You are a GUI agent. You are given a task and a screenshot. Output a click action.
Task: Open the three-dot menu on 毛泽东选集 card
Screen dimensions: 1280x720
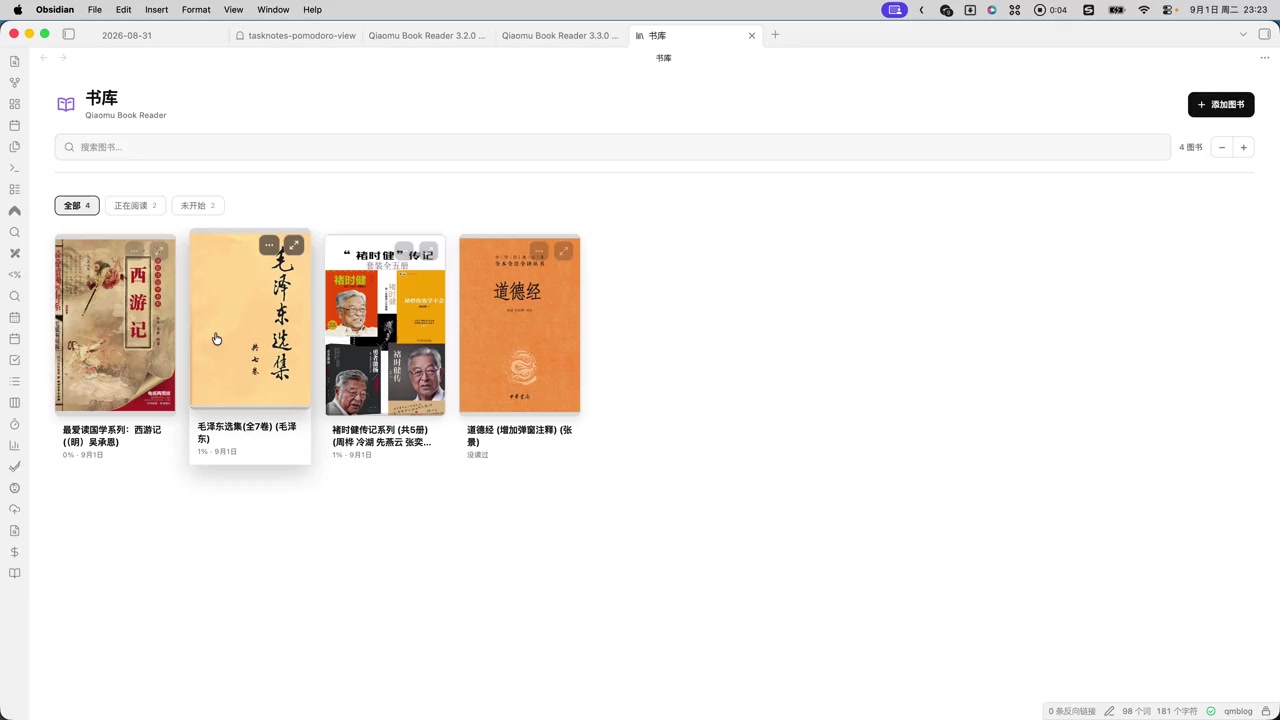[x=269, y=245]
